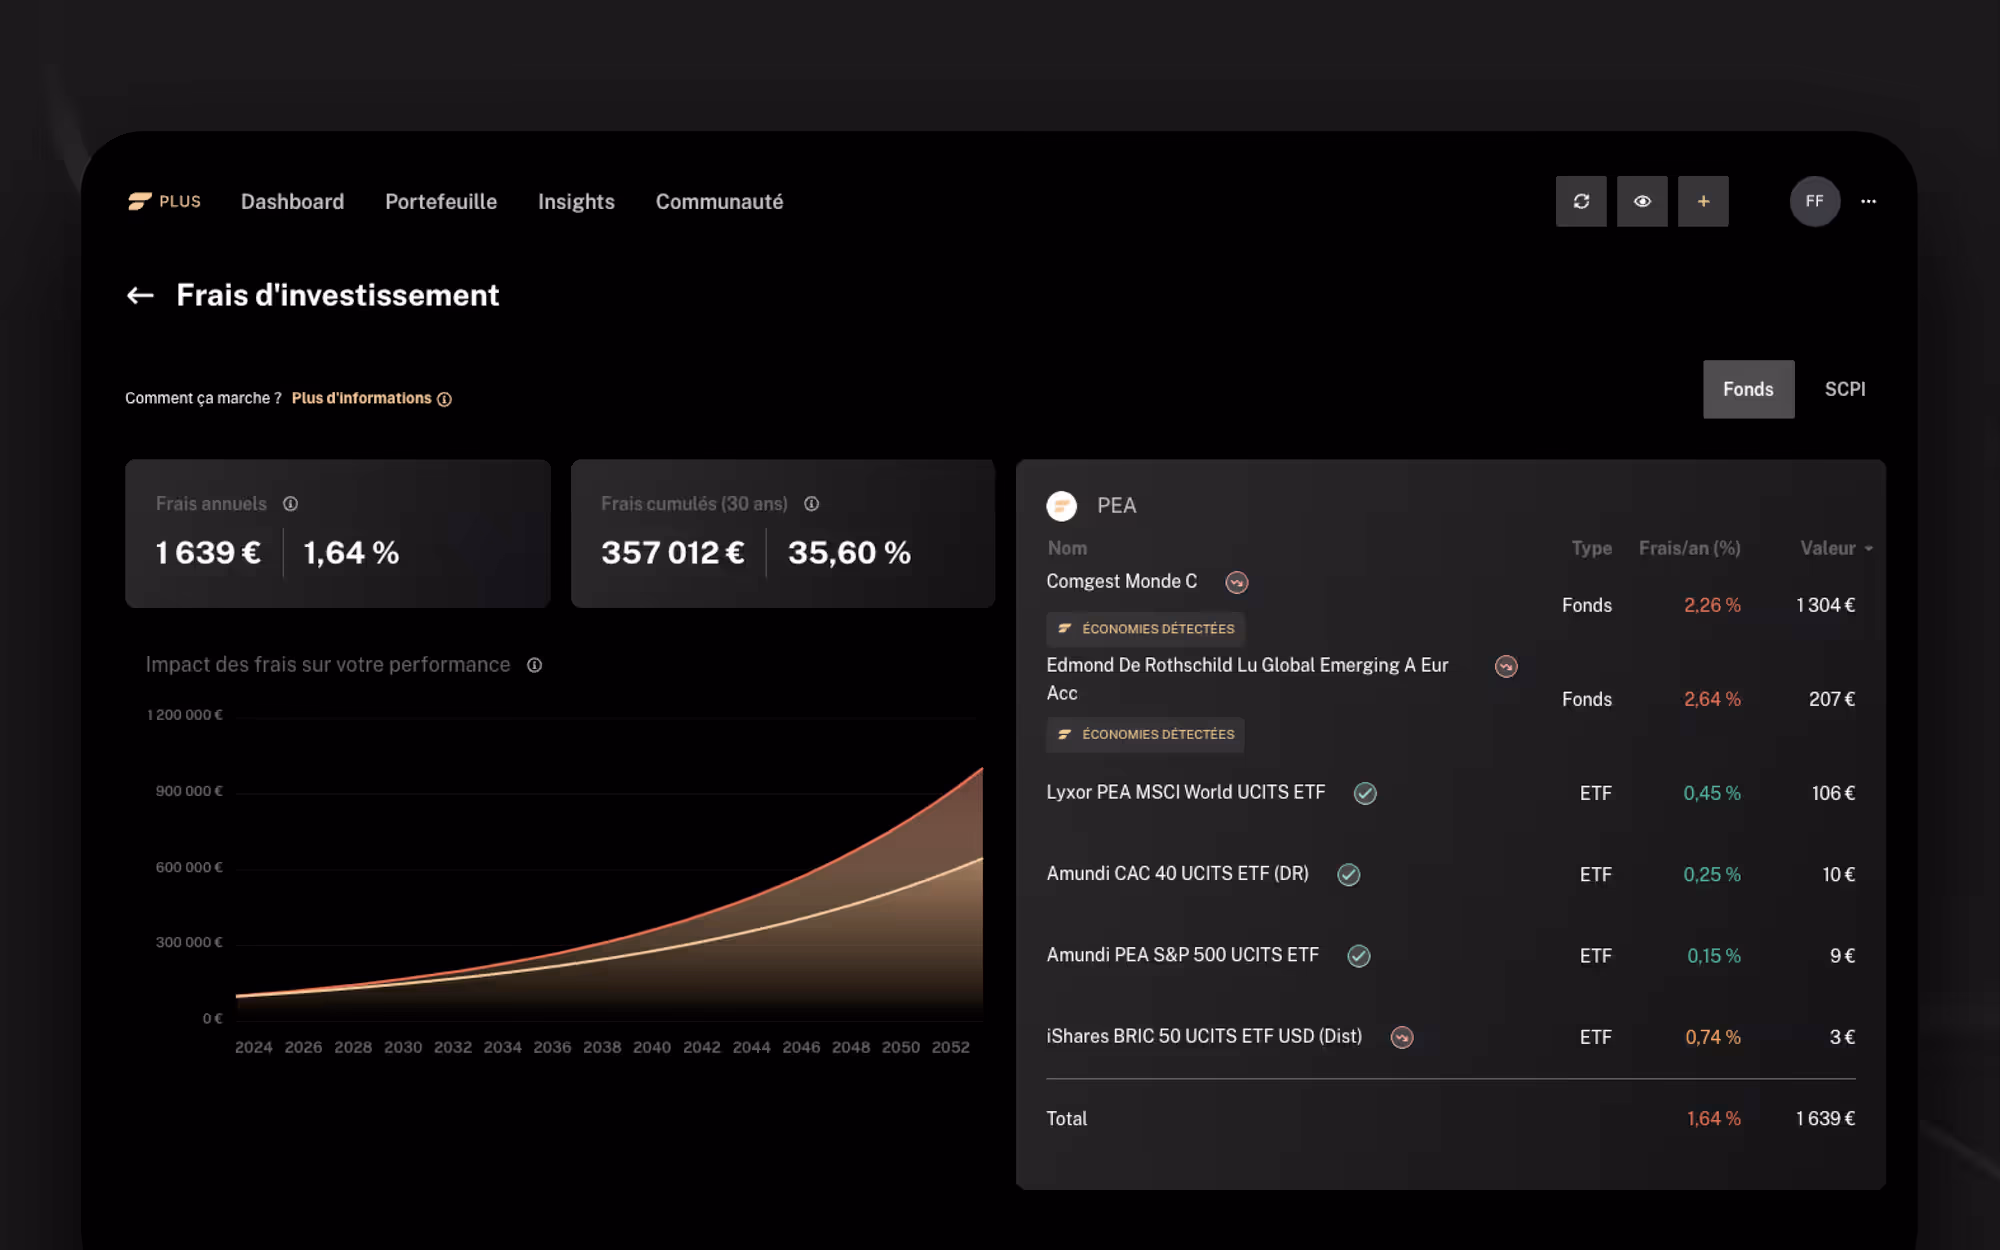Click info icon beside Frais cumulés
The width and height of the screenshot is (2000, 1250).
tap(811, 504)
